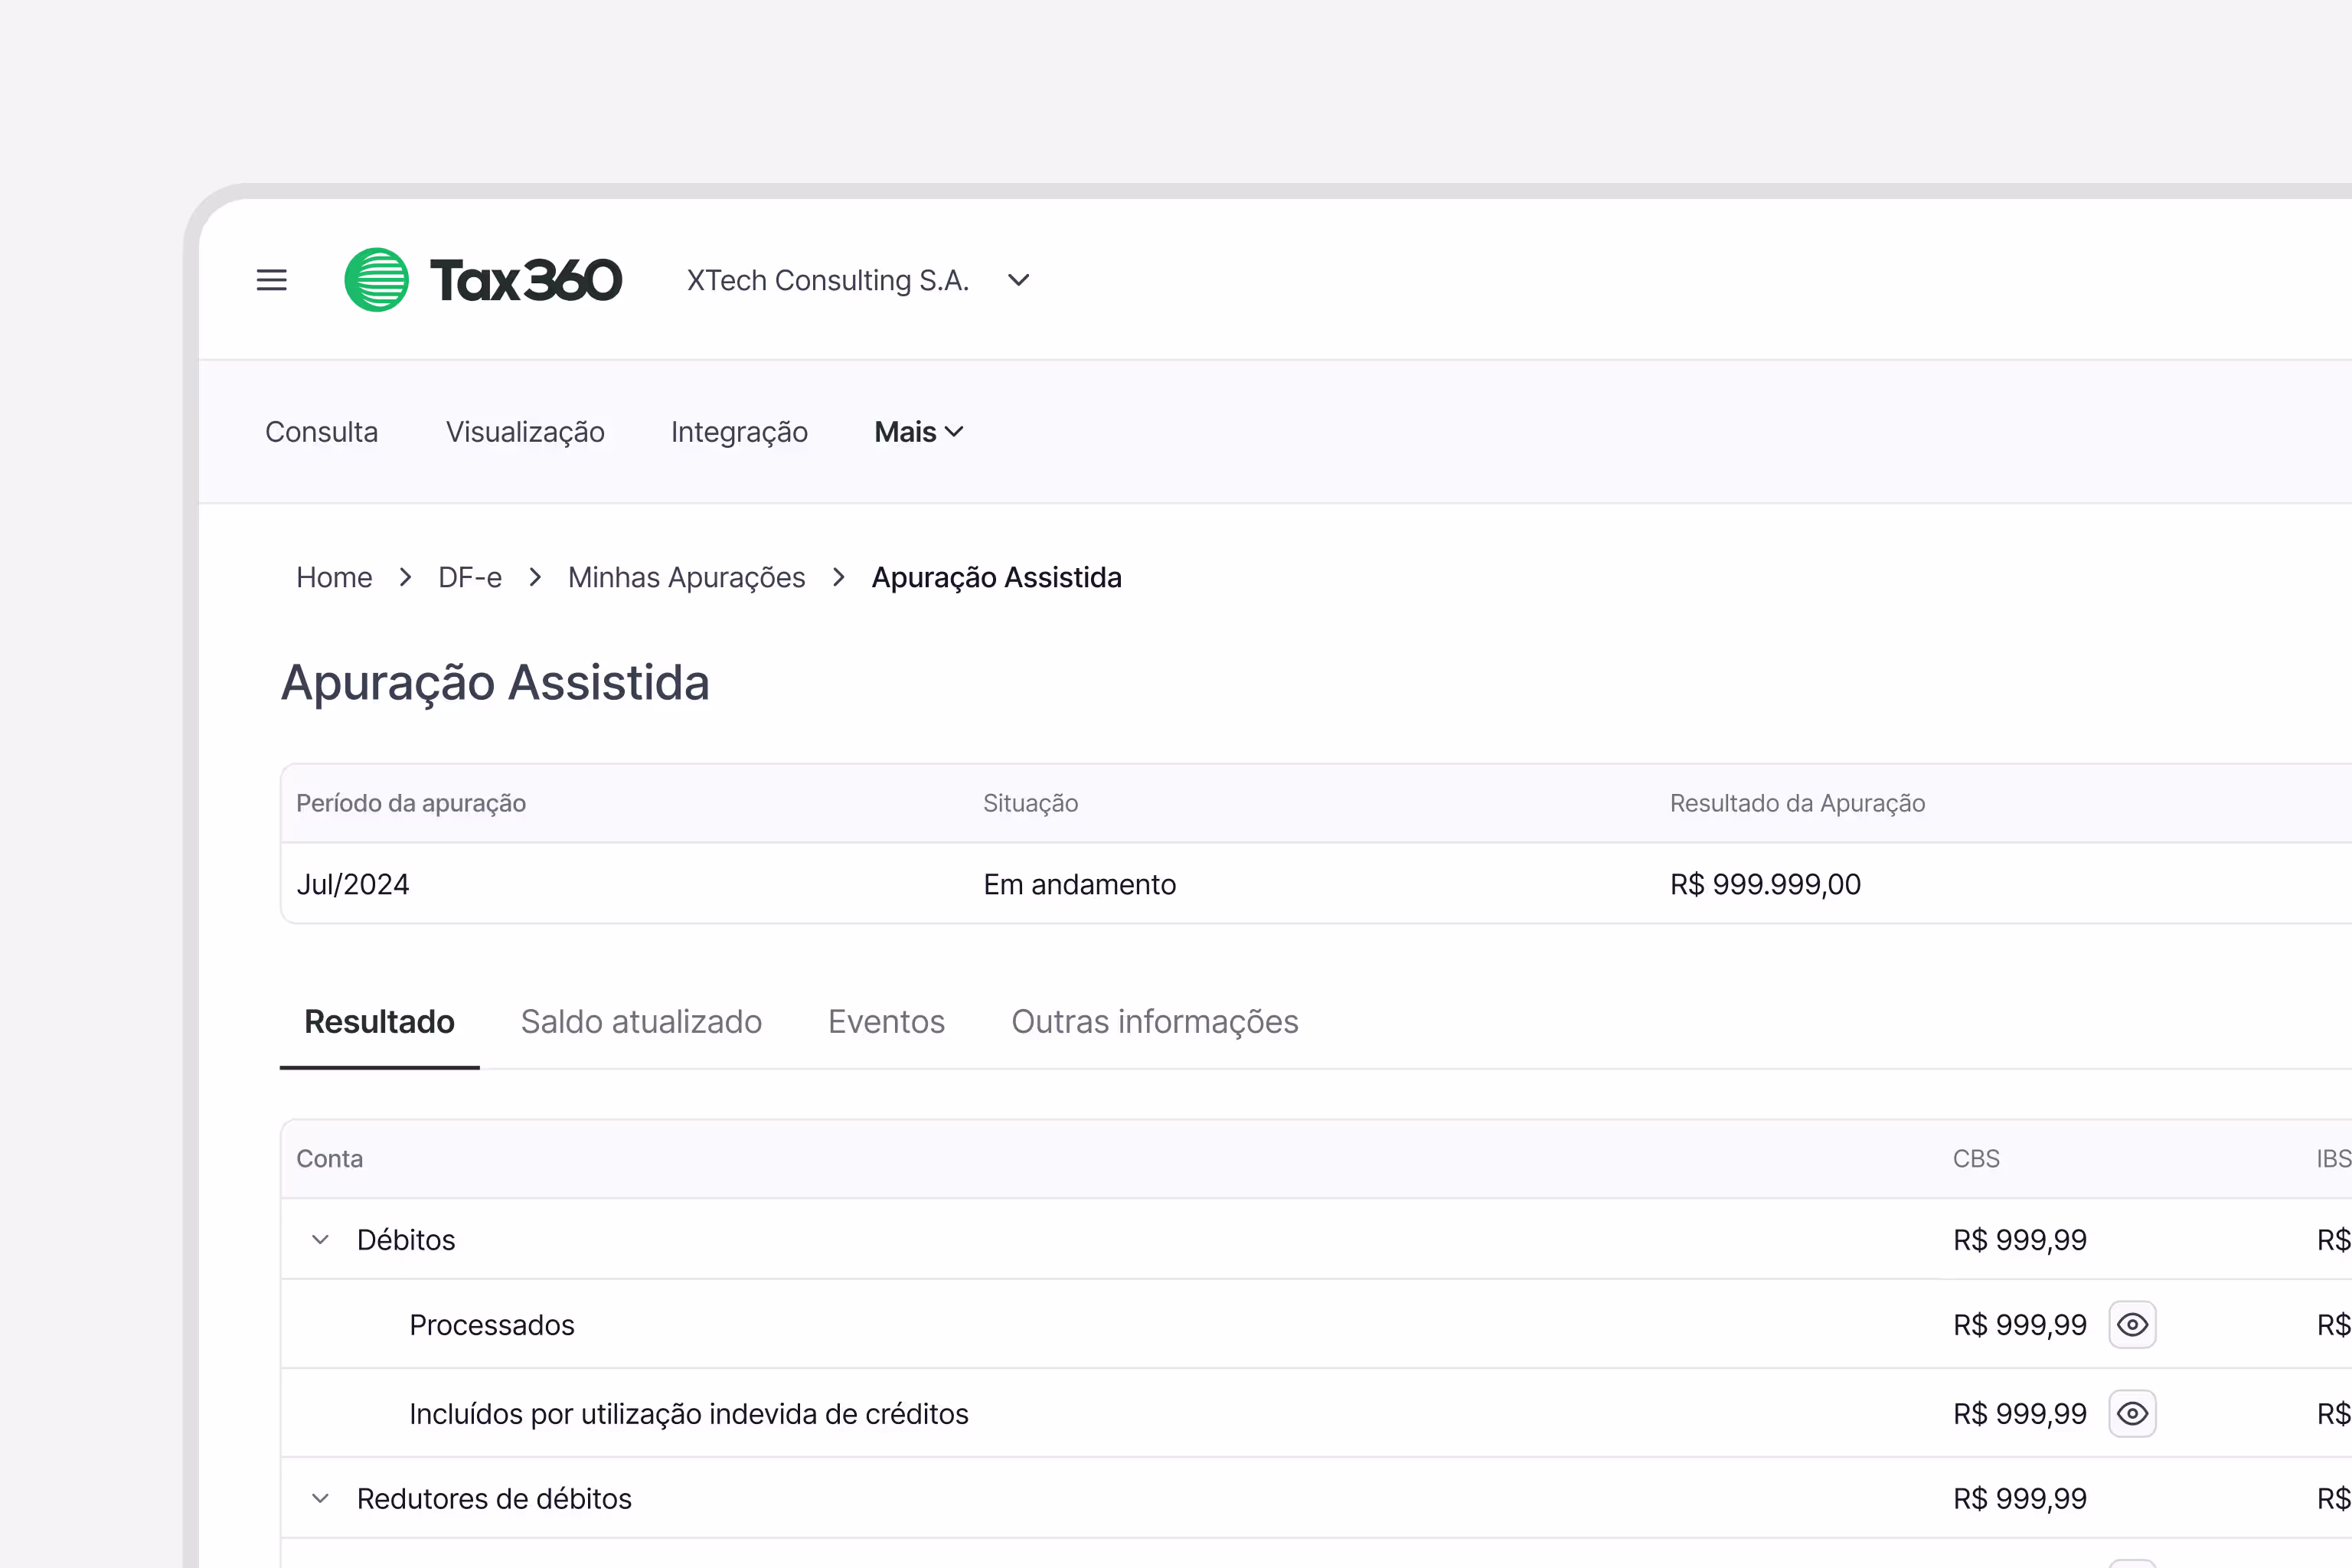The image size is (2352, 1568).
Task: Open the hamburger navigation menu
Action: (x=271, y=280)
